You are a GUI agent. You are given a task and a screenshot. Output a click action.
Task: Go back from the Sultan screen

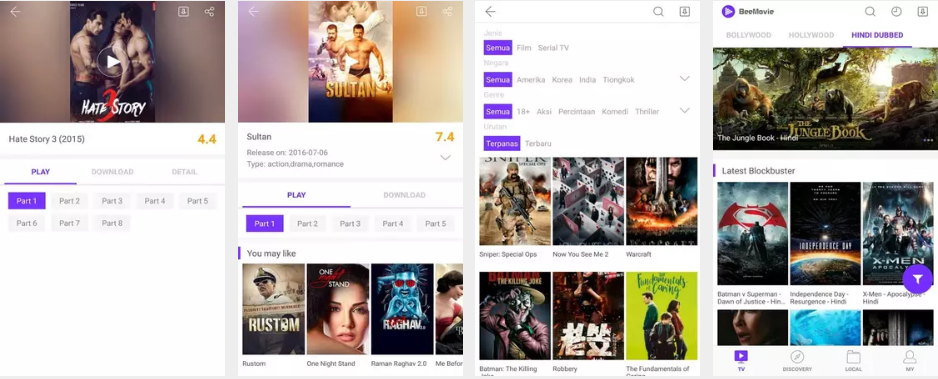click(254, 12)
